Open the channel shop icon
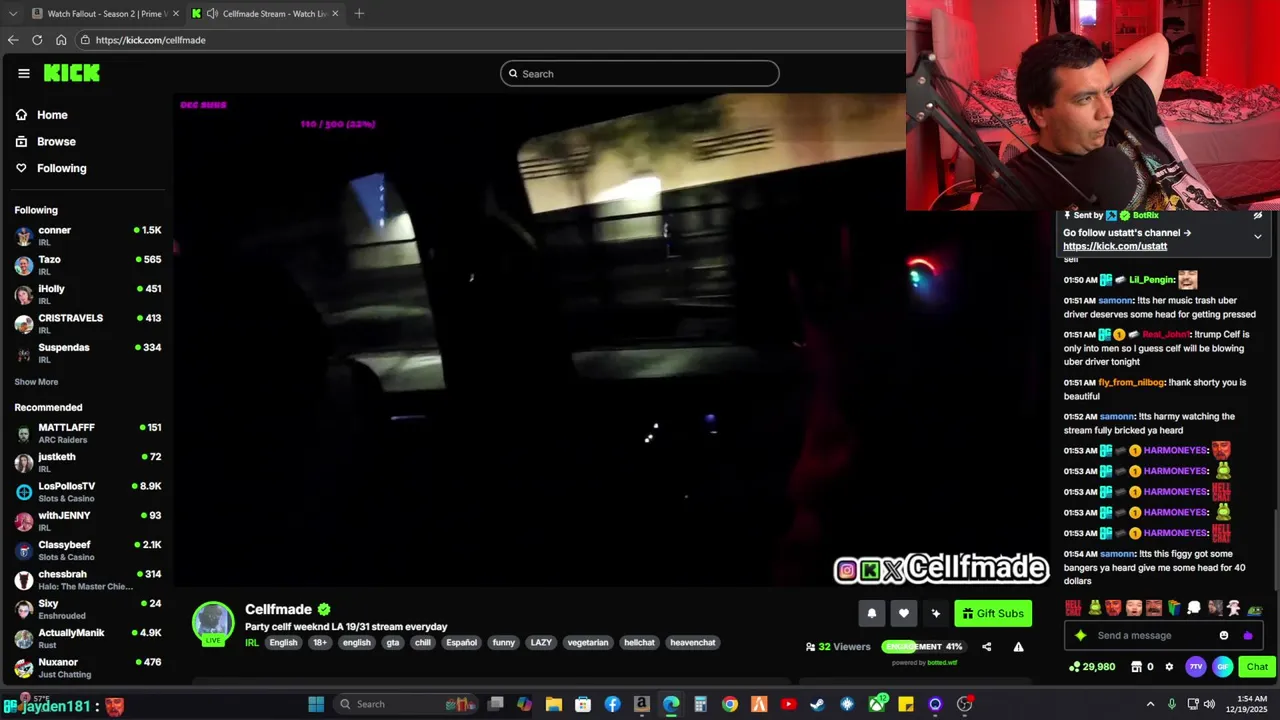This screenshot has width=1280, height=720. click(1136, 667)
